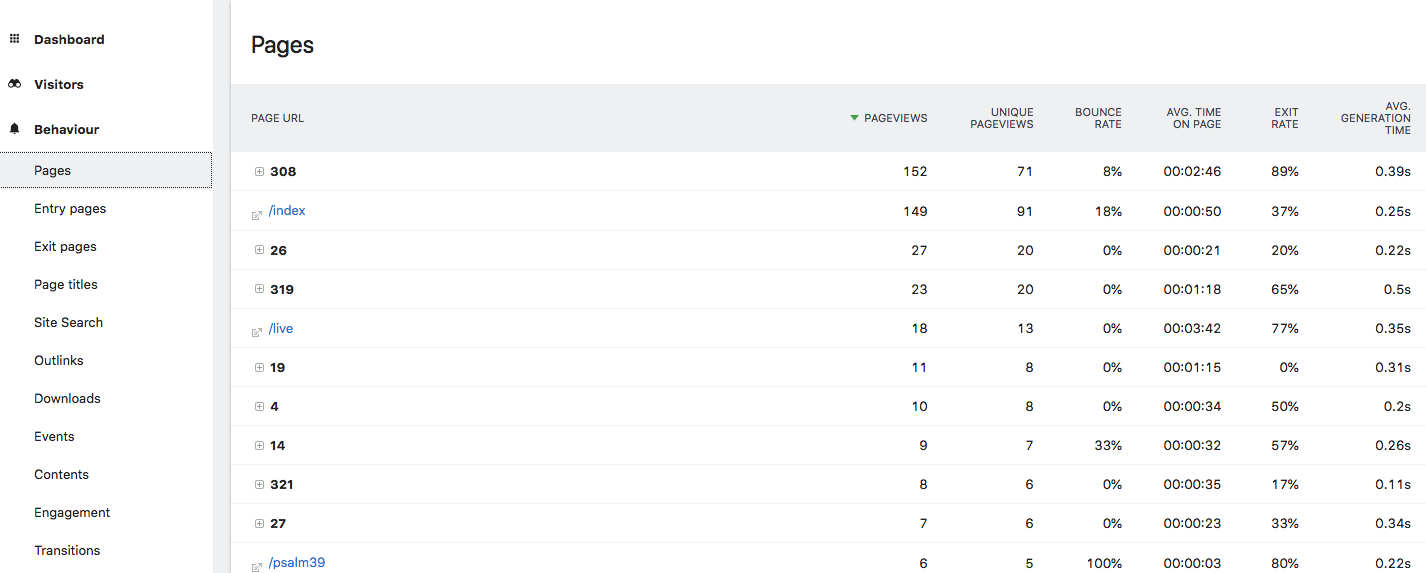
Task: Expand the 308 page row
Action: (x=259, y=172)
